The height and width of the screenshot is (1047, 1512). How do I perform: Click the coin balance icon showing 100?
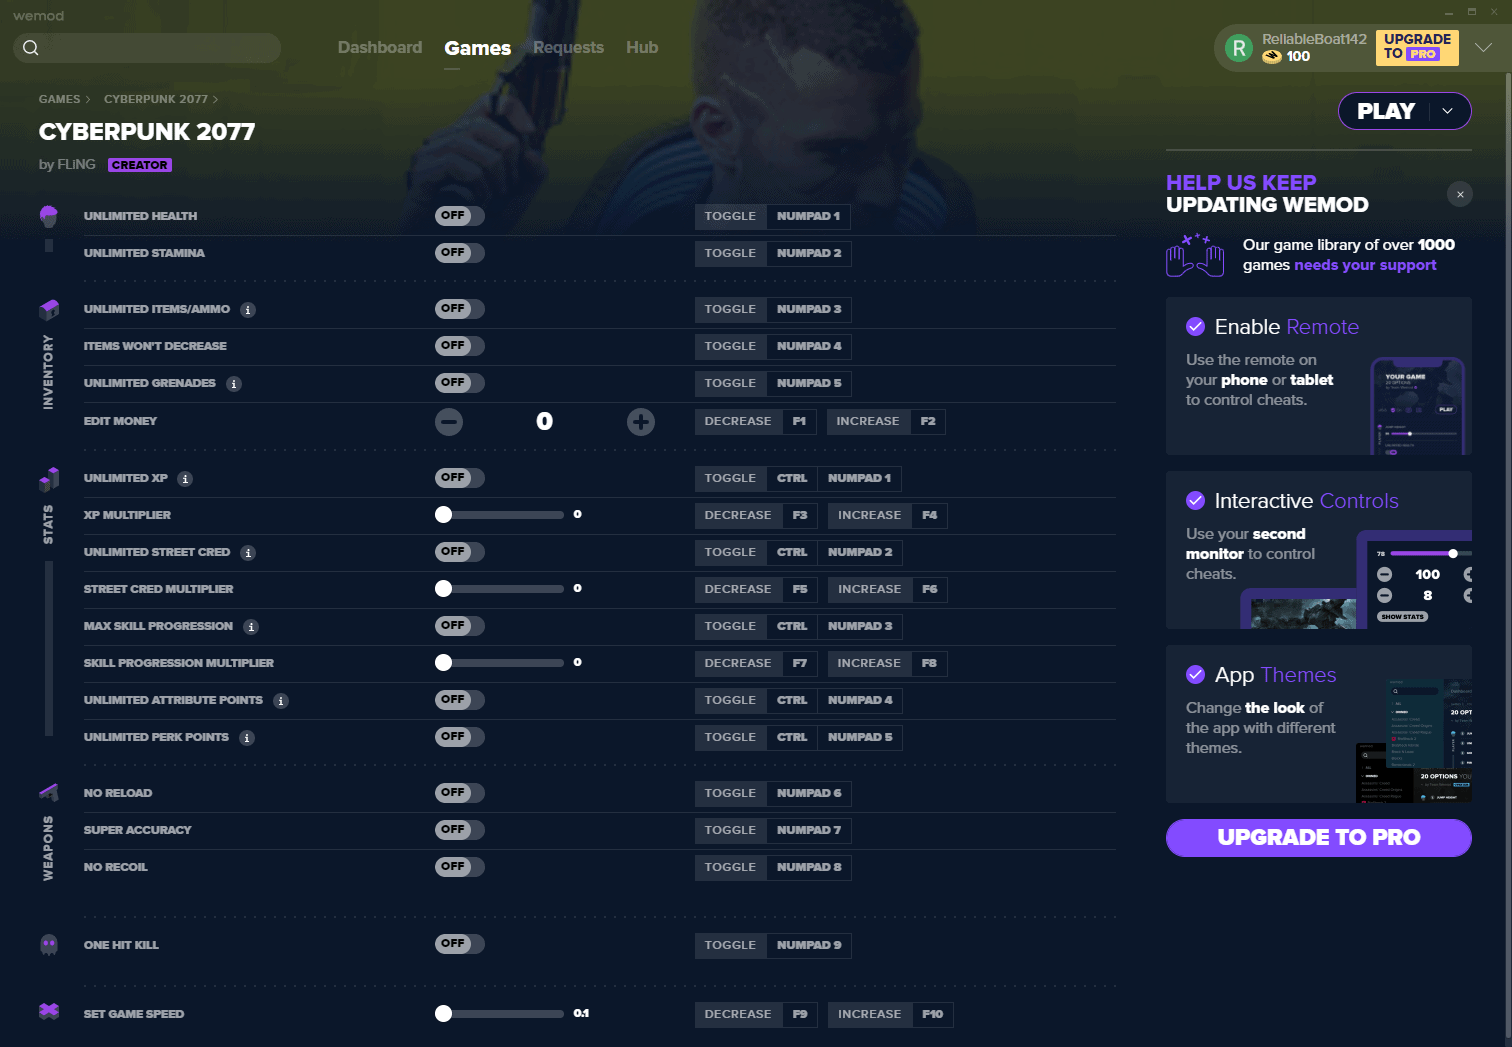1272,57
